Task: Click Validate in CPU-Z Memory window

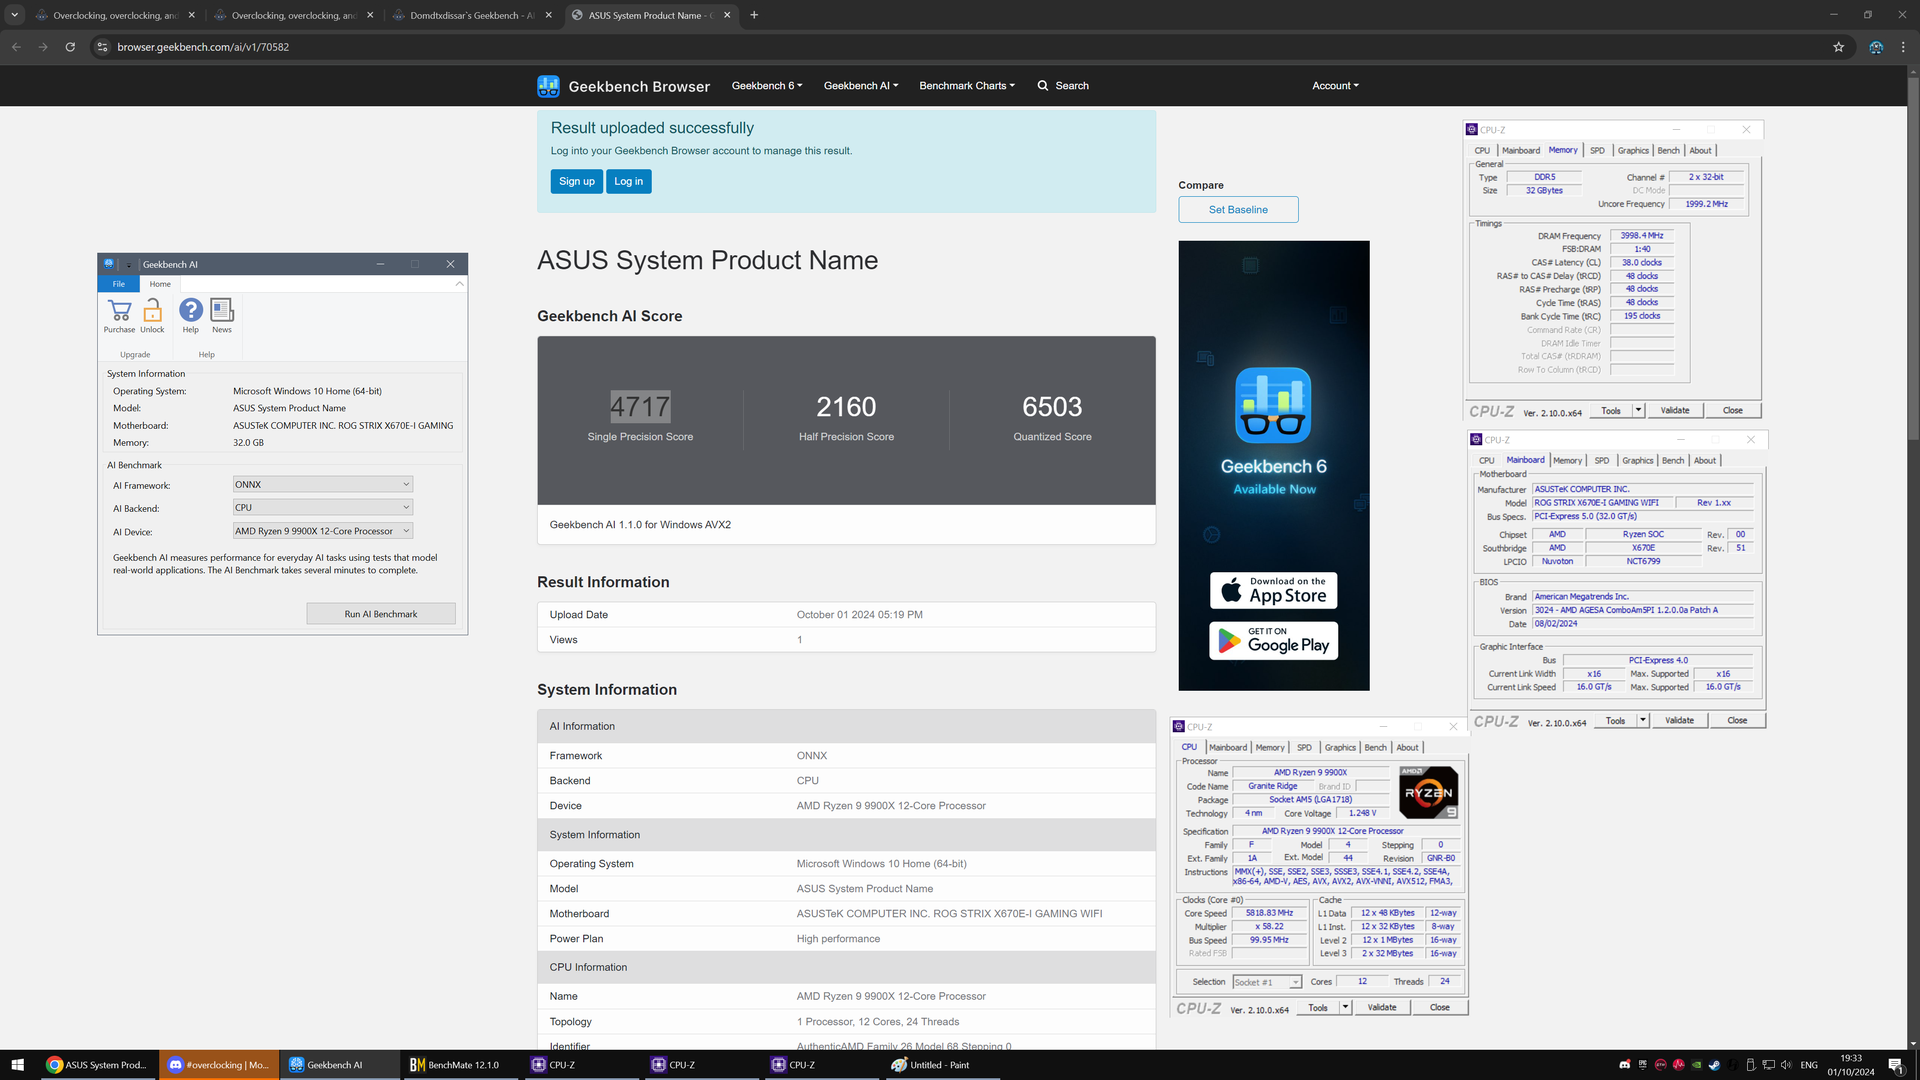Action: coord(1675,410)
